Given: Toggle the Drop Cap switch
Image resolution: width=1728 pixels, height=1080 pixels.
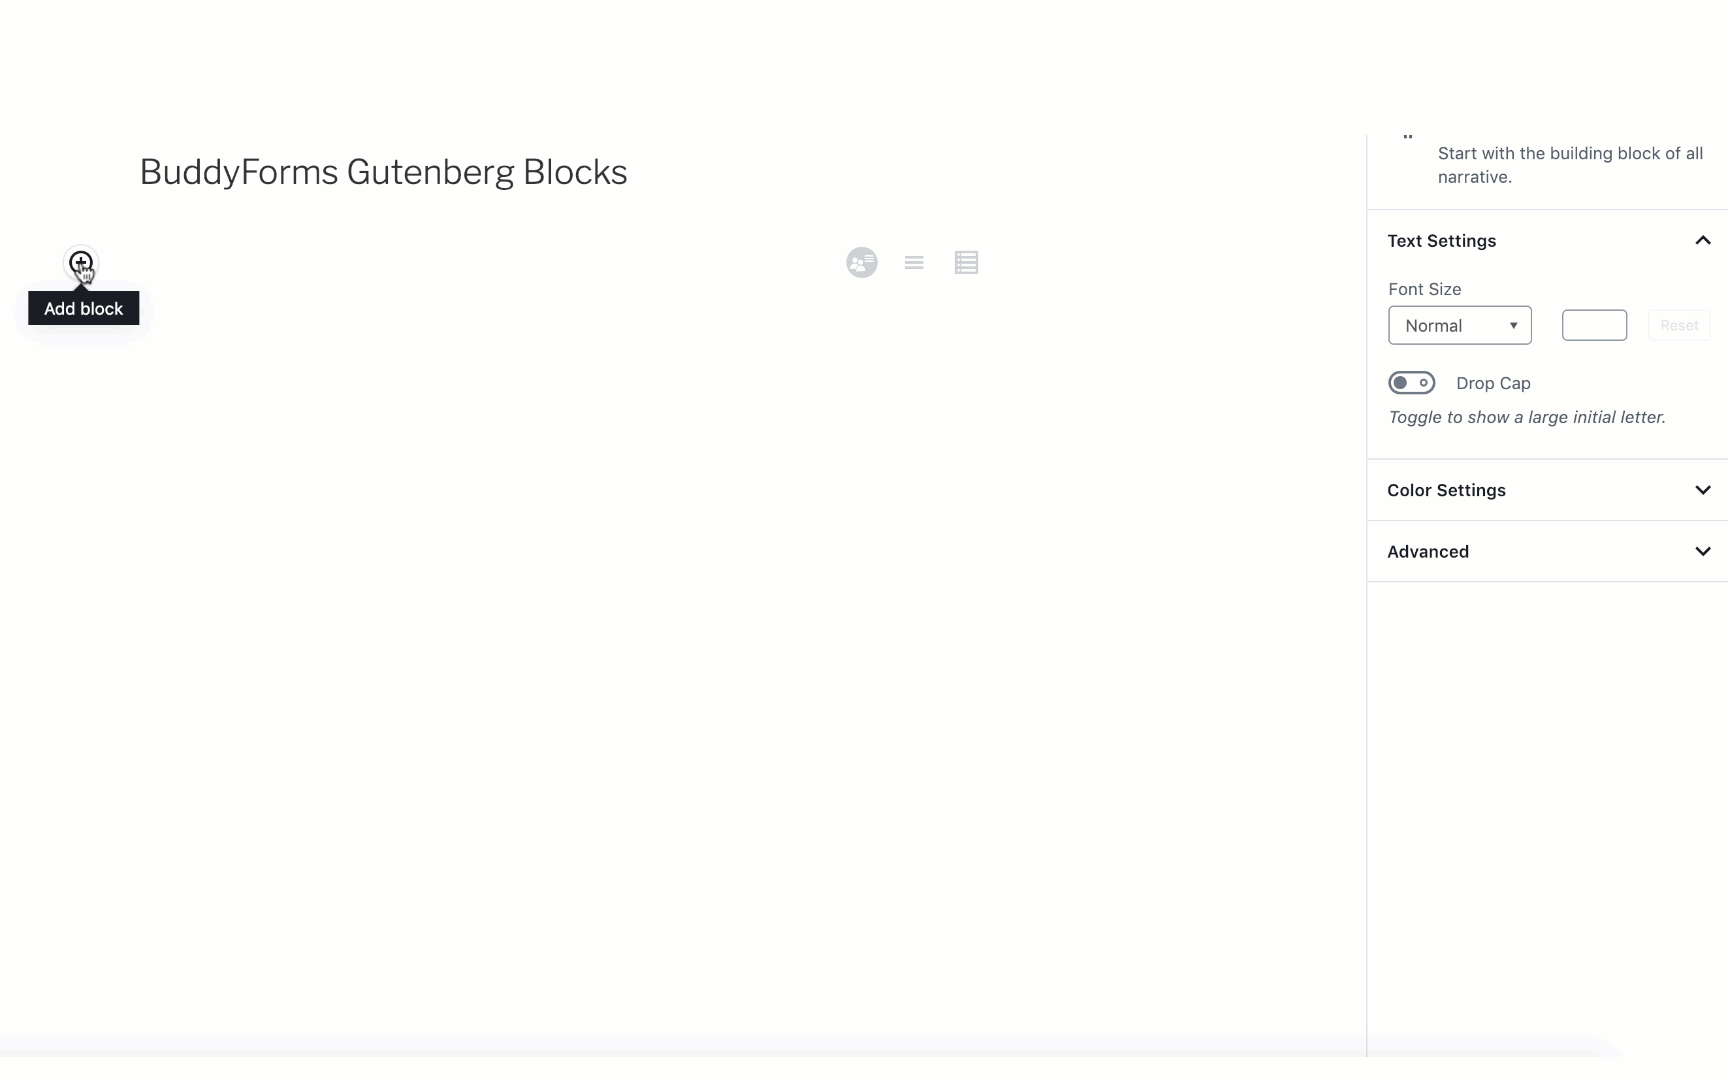Looking at the screenshot, I should (1411, 383).
